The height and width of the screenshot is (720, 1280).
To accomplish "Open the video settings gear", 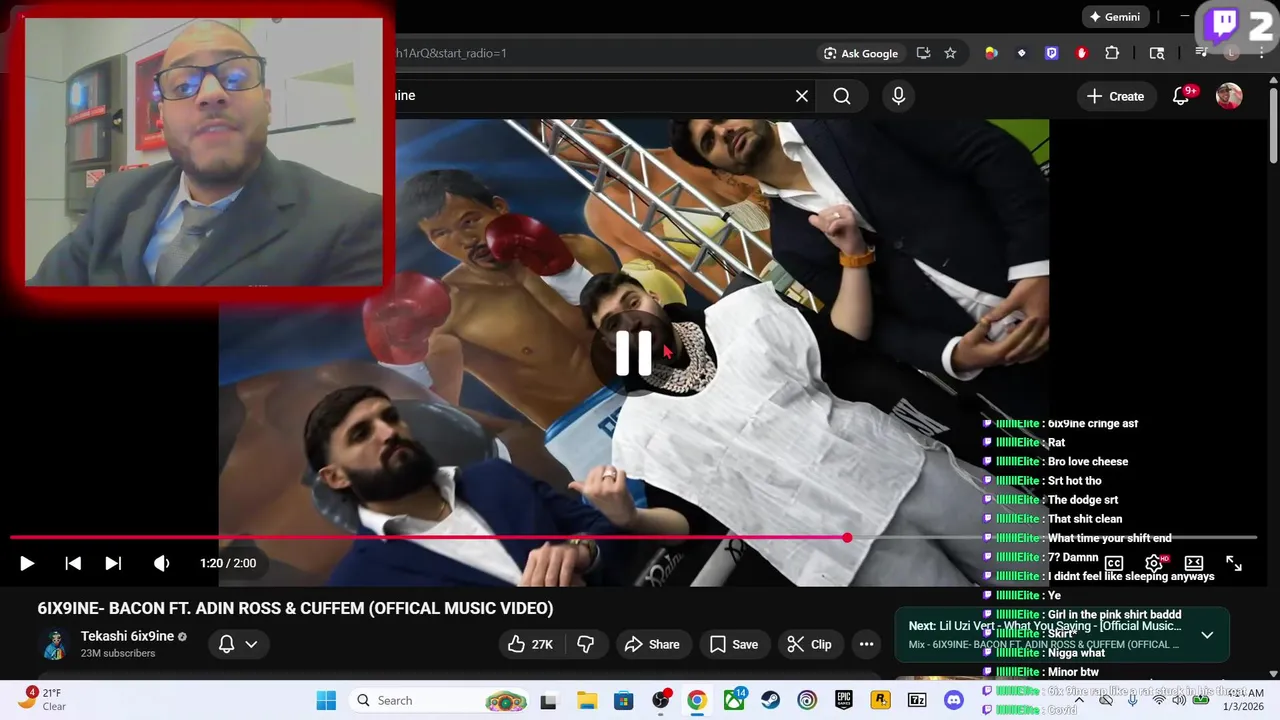I will tap(1154, 564).
